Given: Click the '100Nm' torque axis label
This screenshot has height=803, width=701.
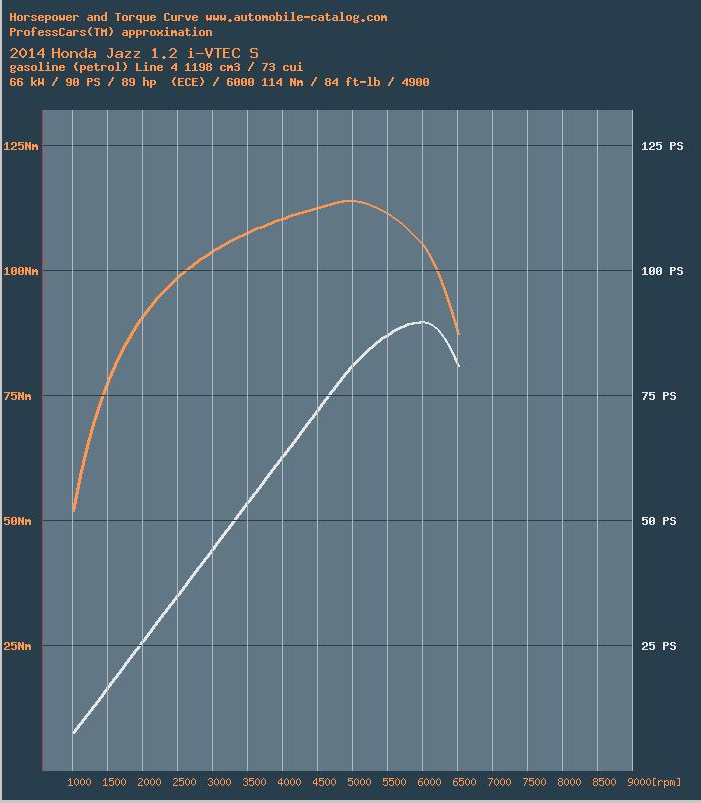Looking at the screenshot, I should (x=20, y=271).
